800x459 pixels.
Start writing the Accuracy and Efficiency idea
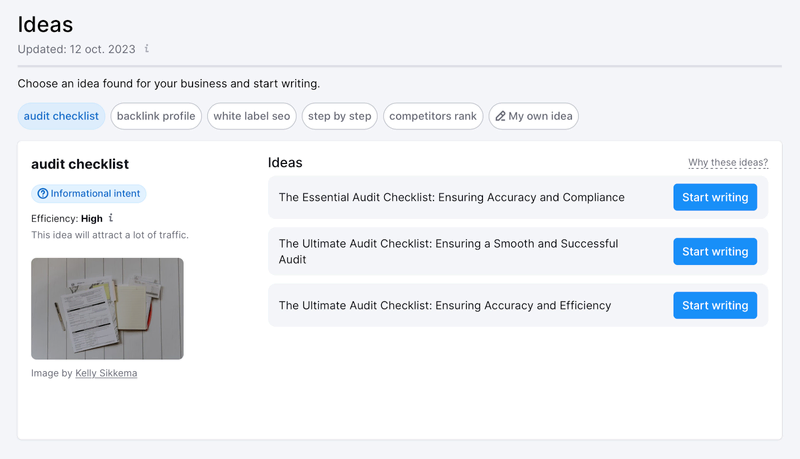pos(715,305)
